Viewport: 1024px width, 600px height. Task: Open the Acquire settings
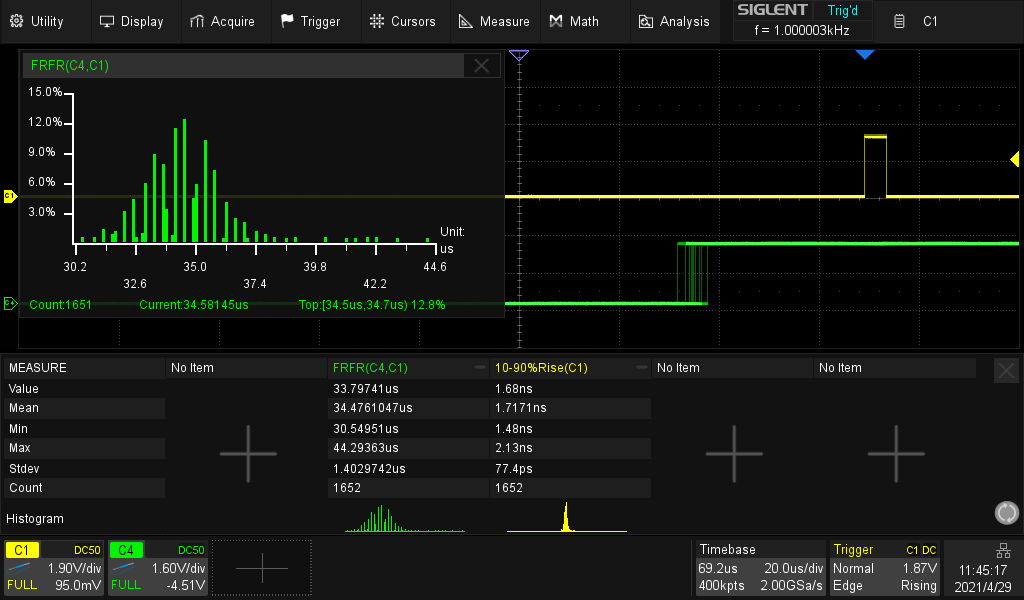[224, 20]
